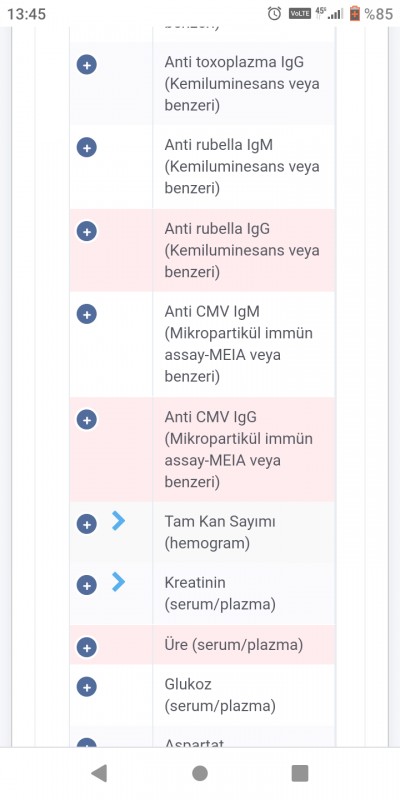The width and height of the screenshot is (400, 800).
Task: Select Anti rubella IgG test name text
Action: coord(242,250)
